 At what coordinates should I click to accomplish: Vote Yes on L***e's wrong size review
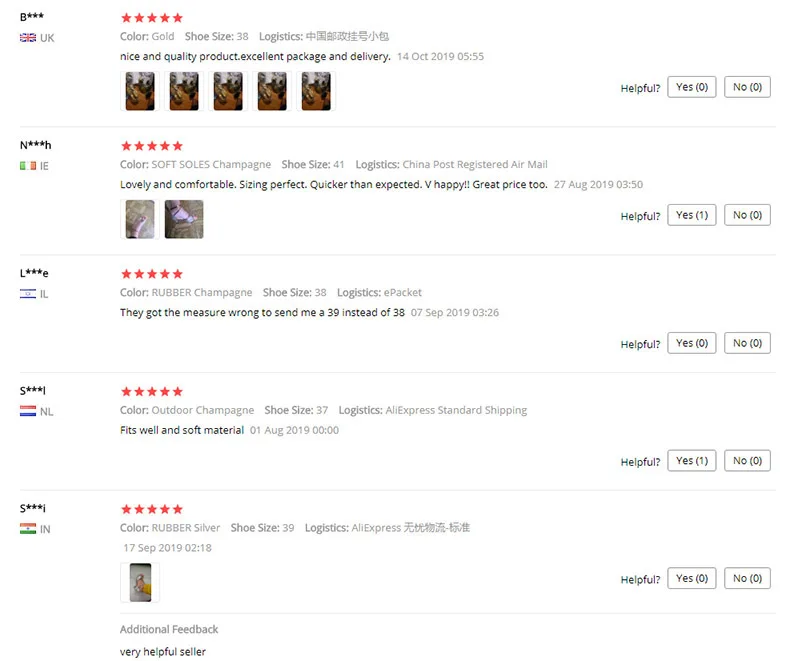point(692,343)
